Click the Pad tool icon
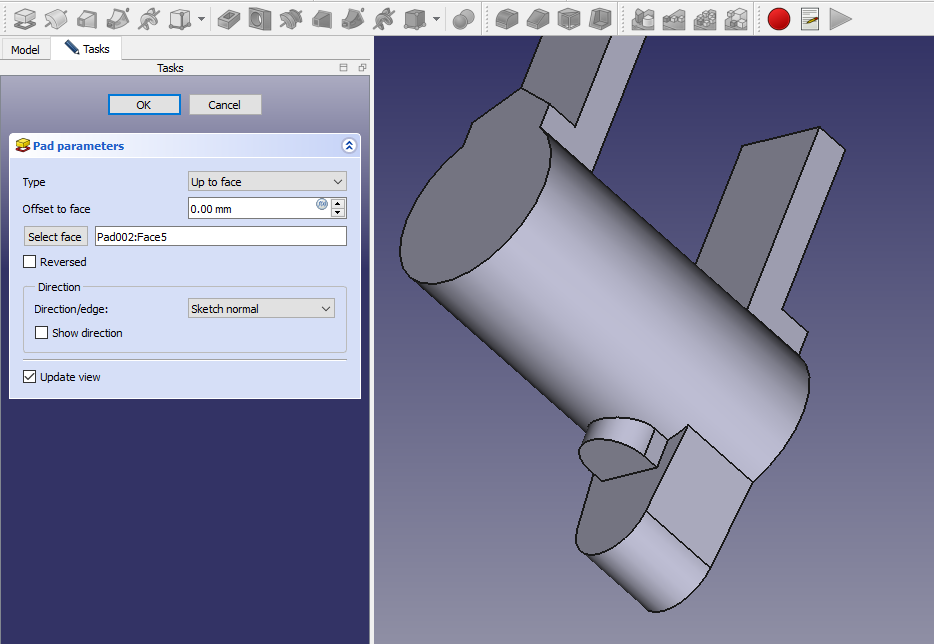The height and width of the screenshot is (644, 934). point(24,18)
